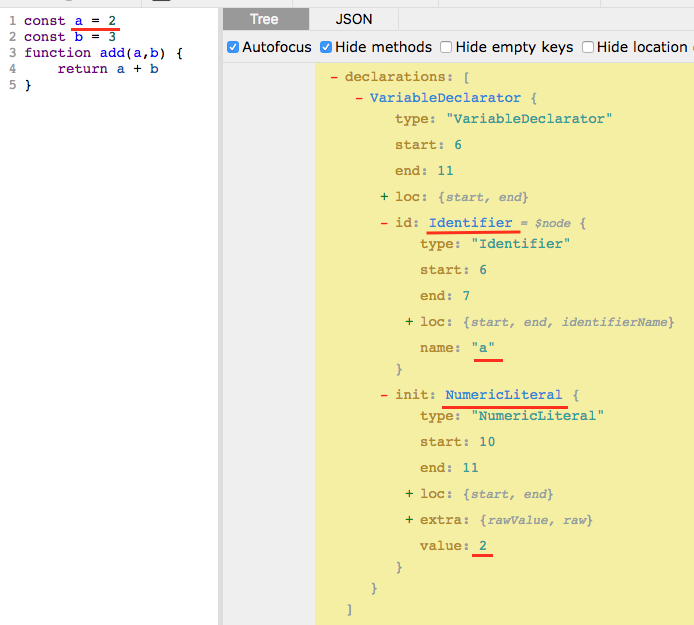Click line number 4 in the gutter
Image resolution: width=694 pixels, height=625 pixels.
click(x=12, y=69)
